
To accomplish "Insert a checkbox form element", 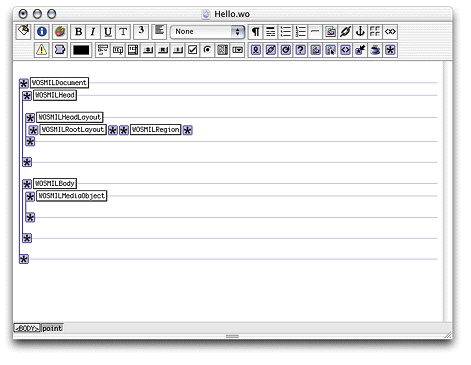I will click(x=192, y=50).
